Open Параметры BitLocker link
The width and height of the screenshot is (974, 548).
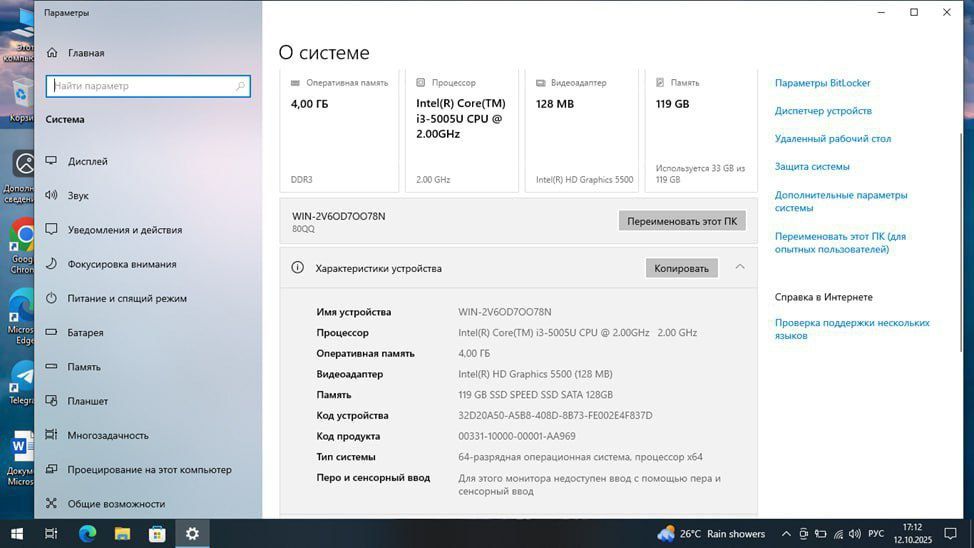click(x=822, y=83)
